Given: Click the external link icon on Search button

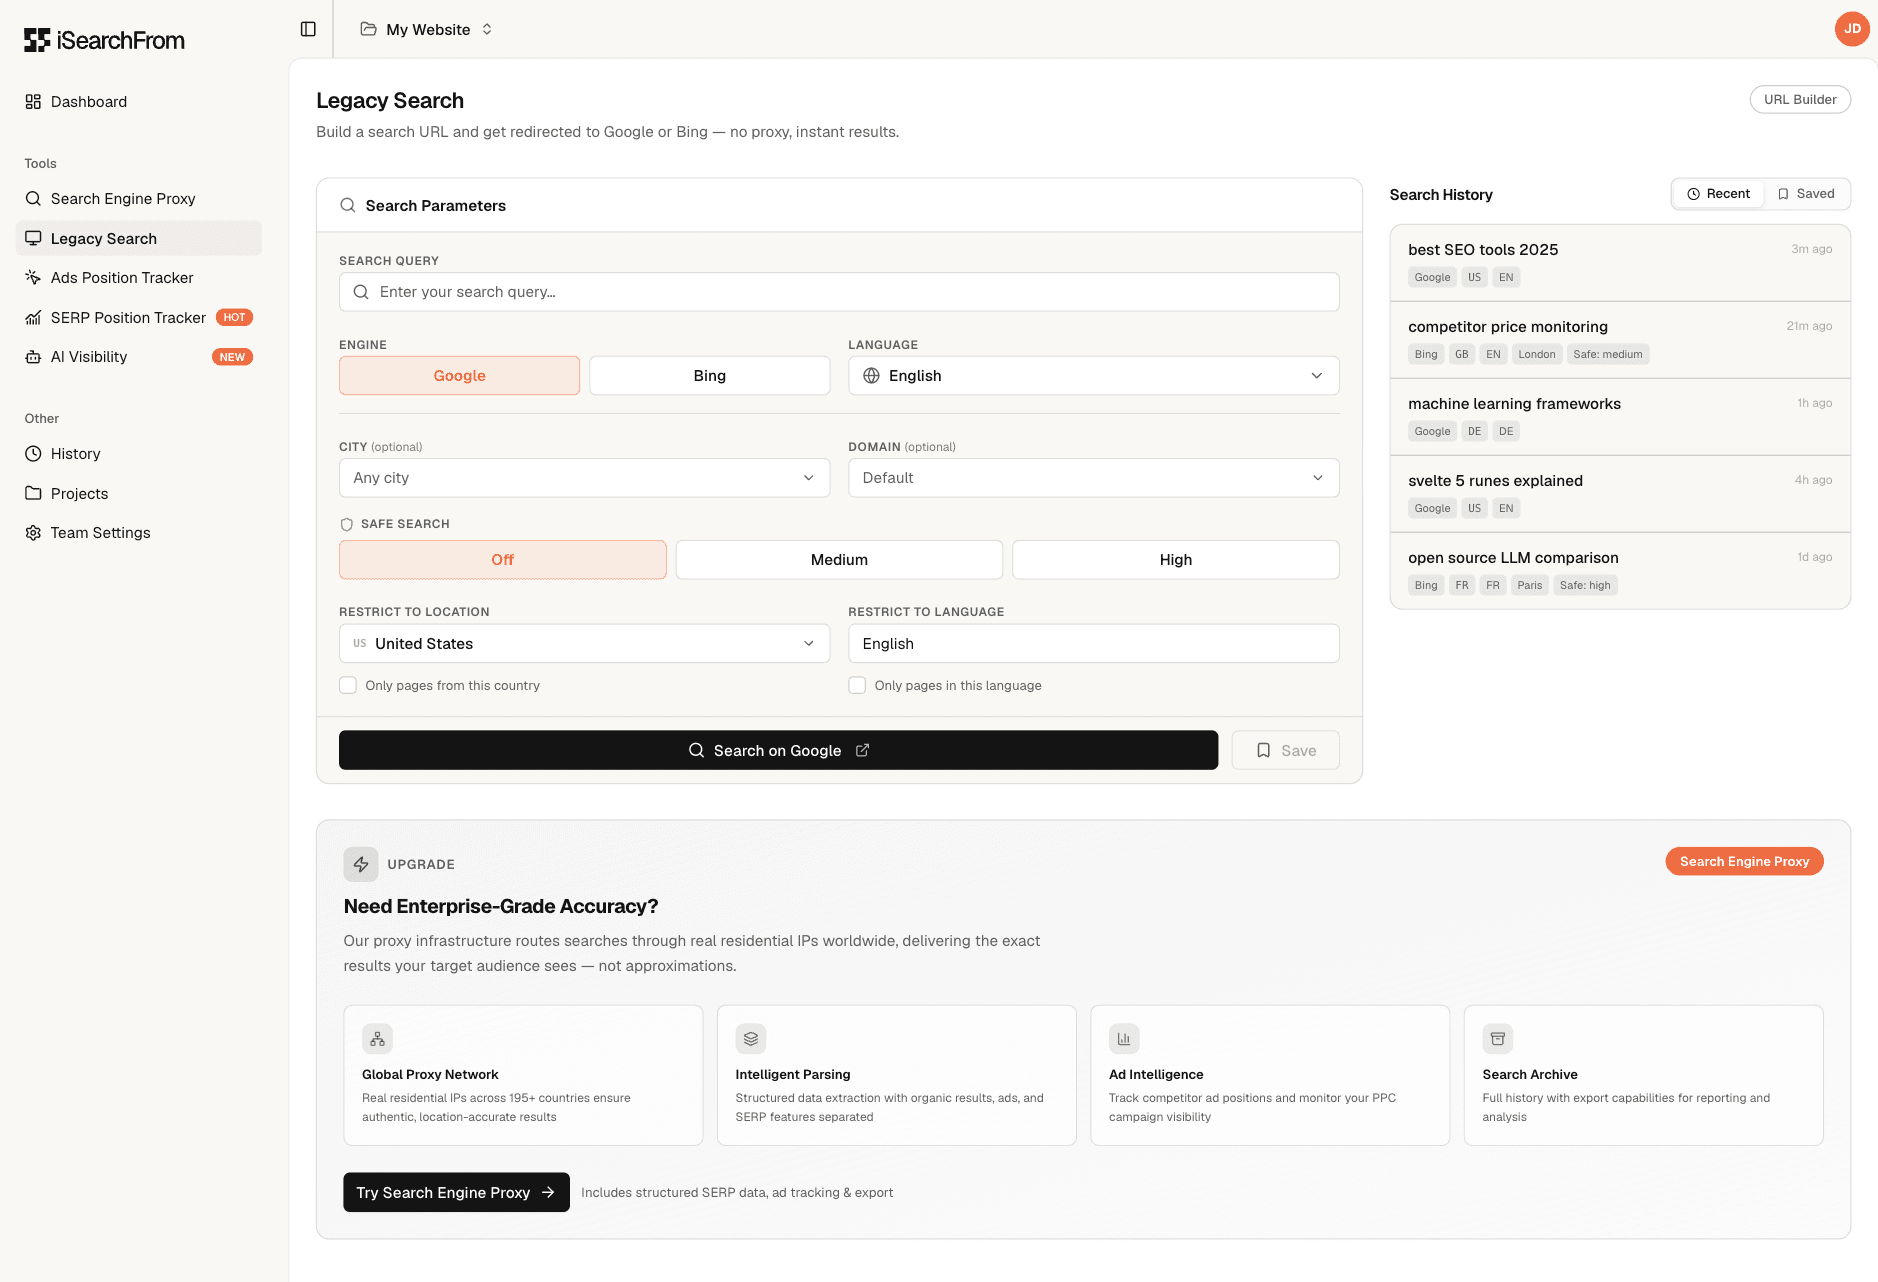Looking at the screenshot, I should [862, 750].
